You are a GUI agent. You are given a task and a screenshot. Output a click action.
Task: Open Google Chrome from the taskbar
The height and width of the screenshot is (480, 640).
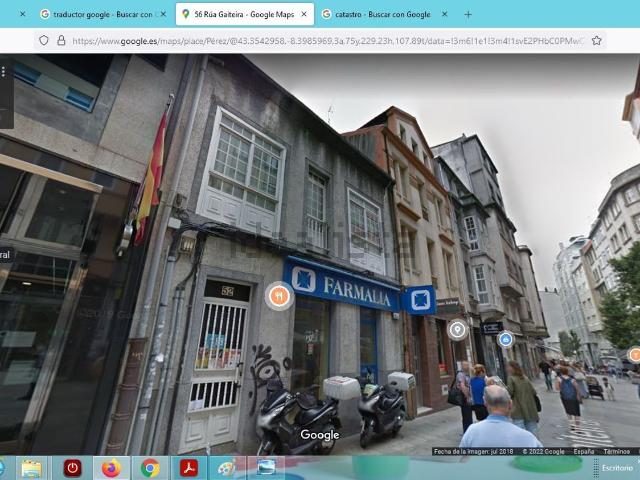click(x=150, y=468)
